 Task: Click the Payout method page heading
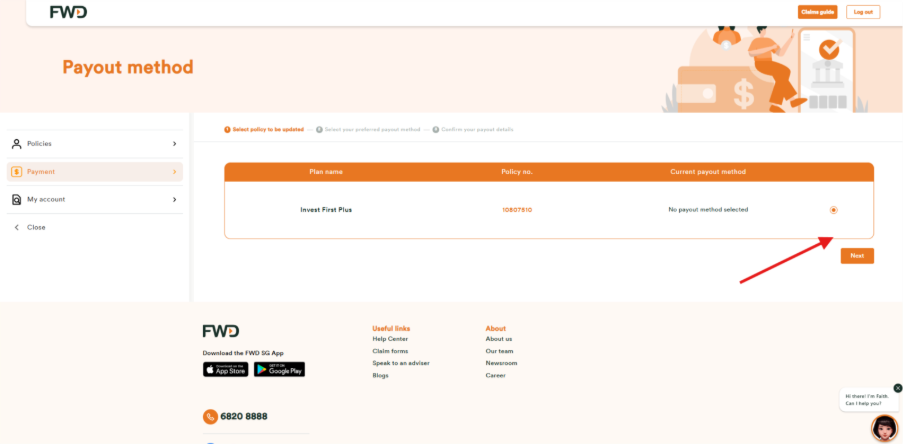128,67
